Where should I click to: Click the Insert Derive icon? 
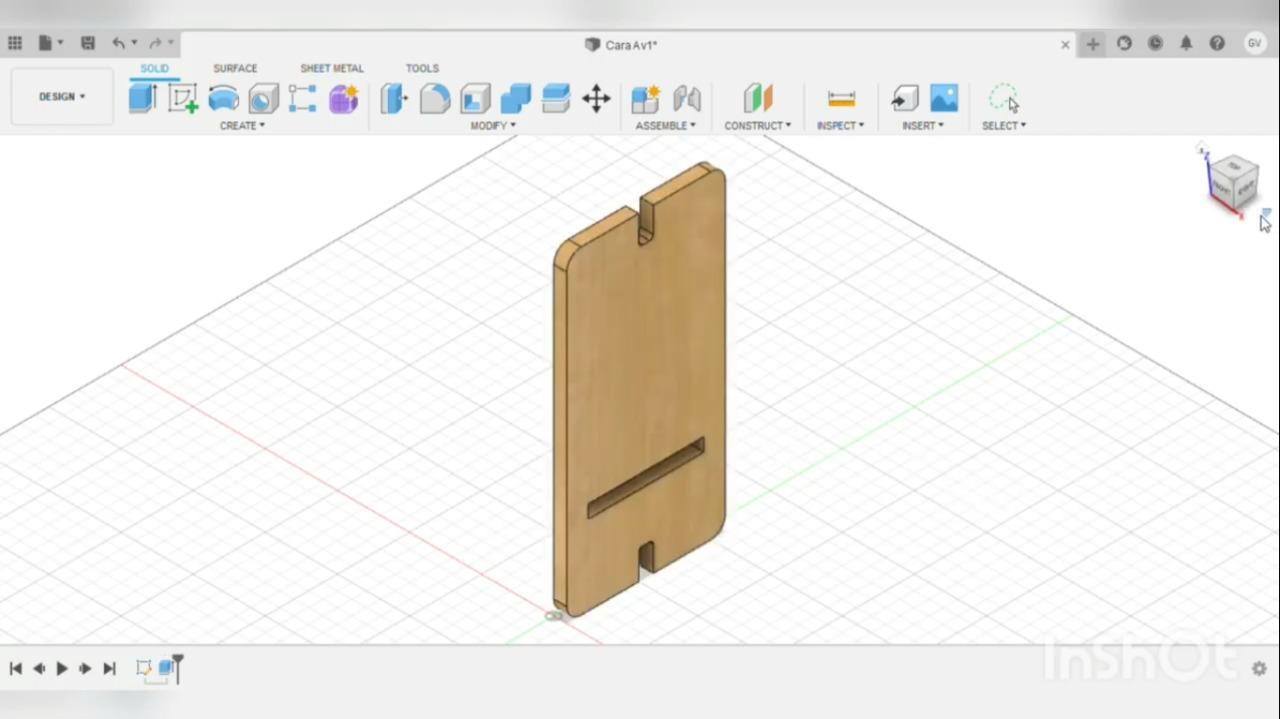coord(904,98)
